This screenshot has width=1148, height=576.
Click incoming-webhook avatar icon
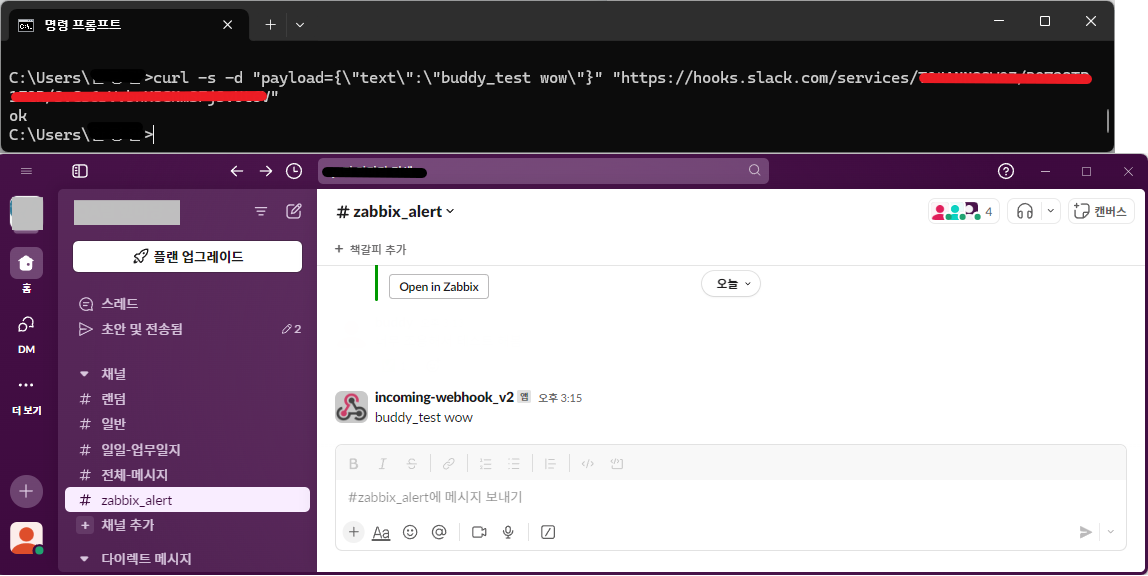tap(351, 407)
